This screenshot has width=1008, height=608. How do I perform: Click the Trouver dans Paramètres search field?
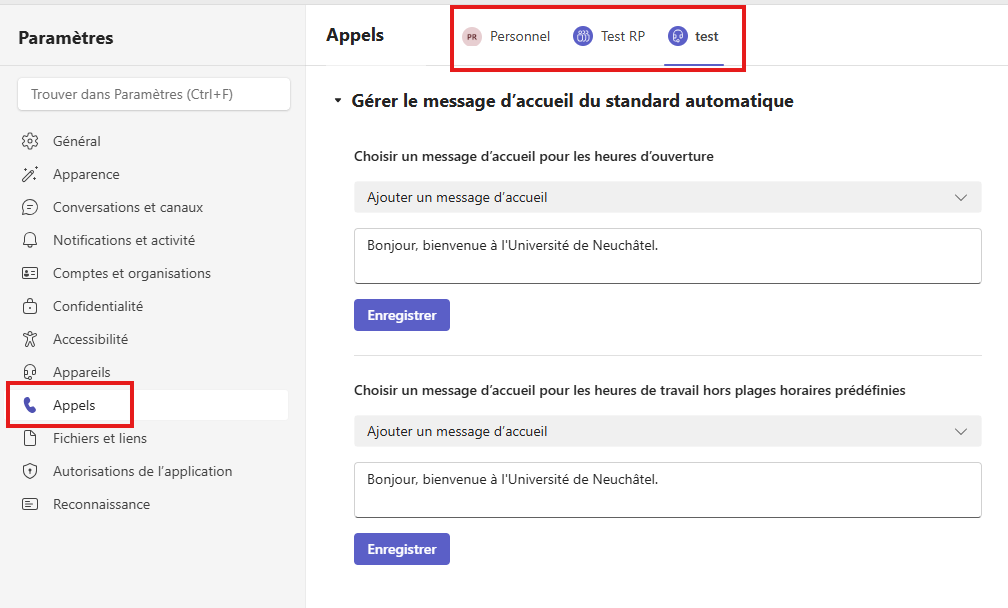[x=153, y=93]
